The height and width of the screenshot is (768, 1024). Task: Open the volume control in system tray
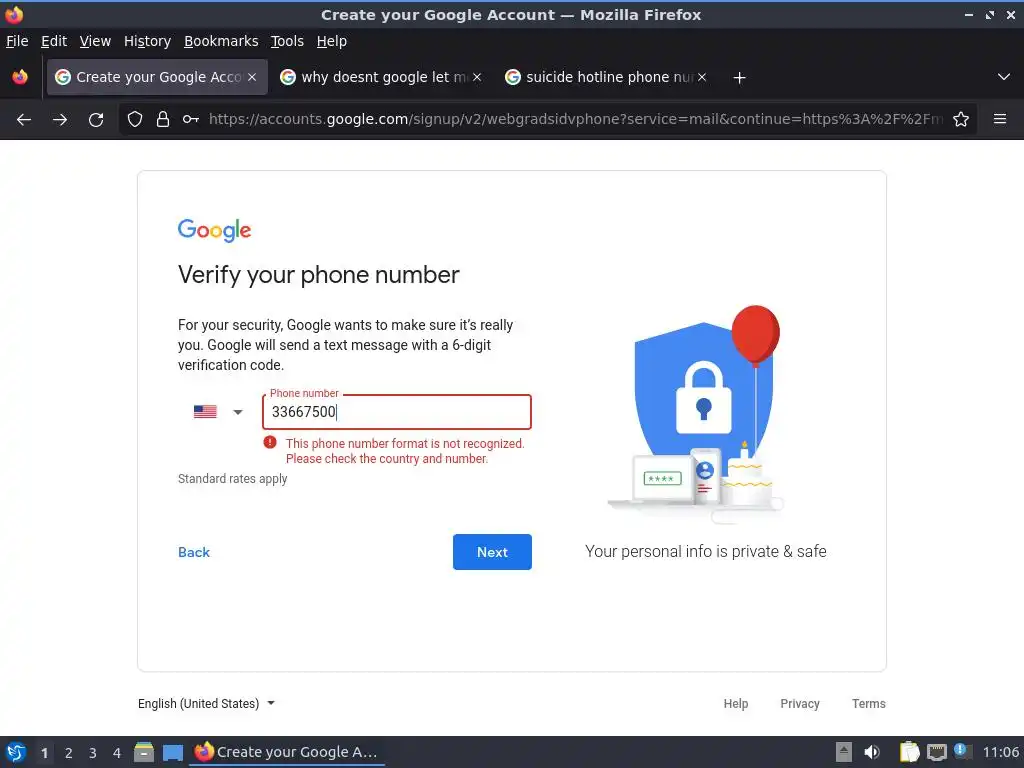[872, 752]
